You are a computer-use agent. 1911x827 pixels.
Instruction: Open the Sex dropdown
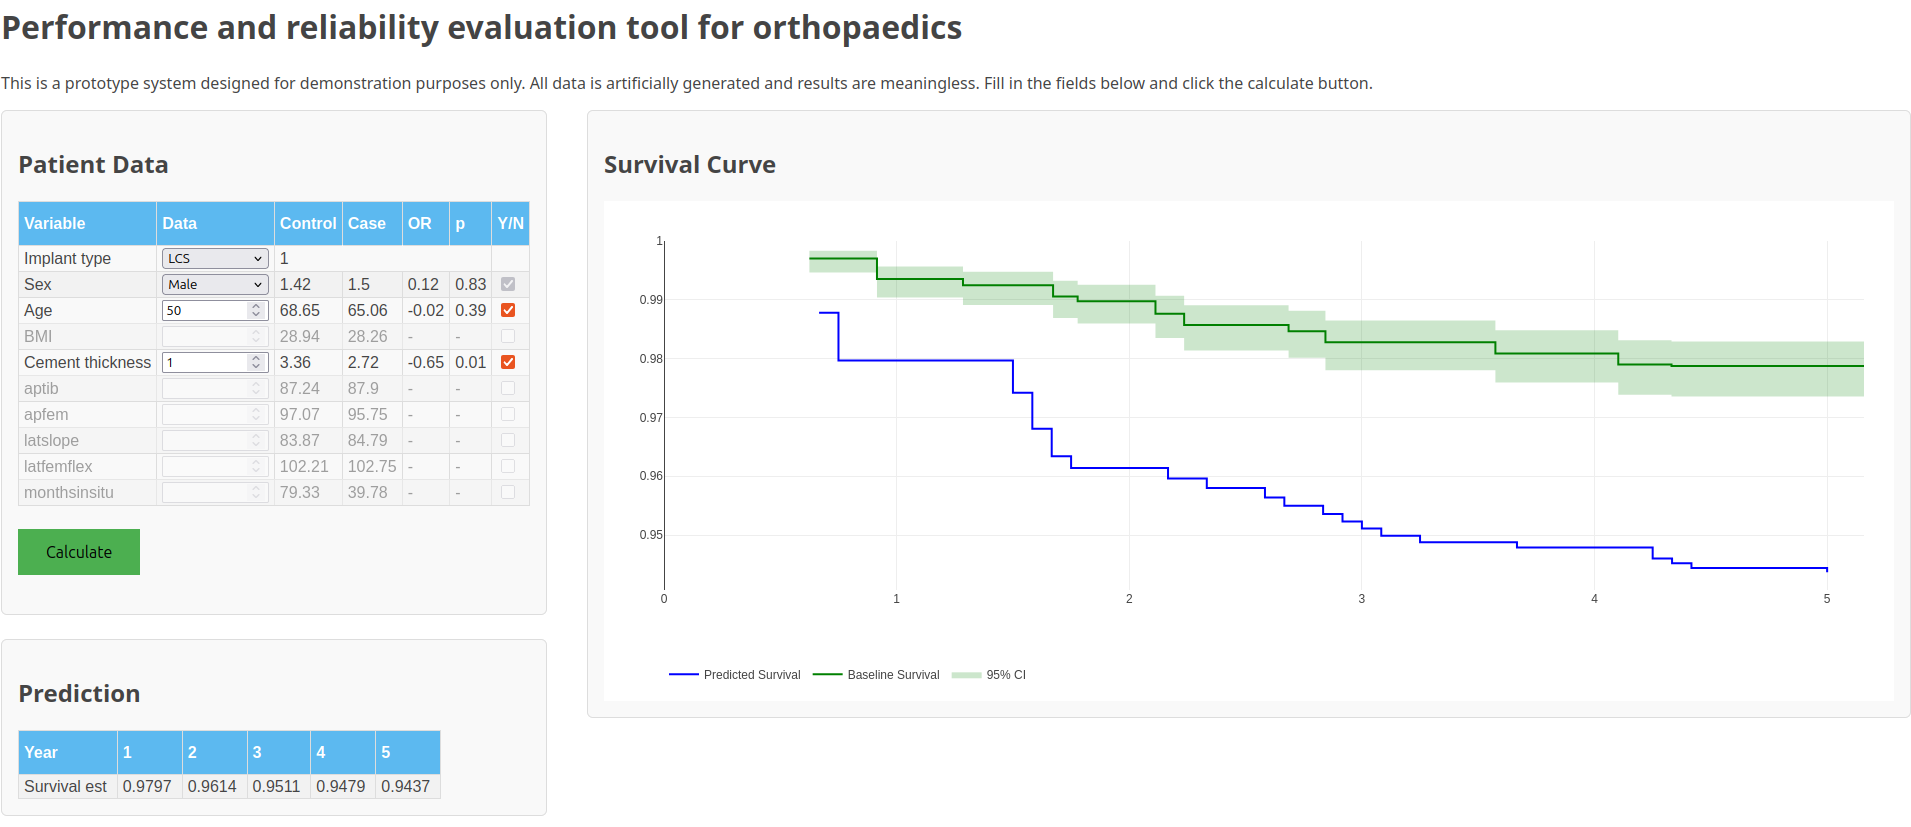(215, 284)
